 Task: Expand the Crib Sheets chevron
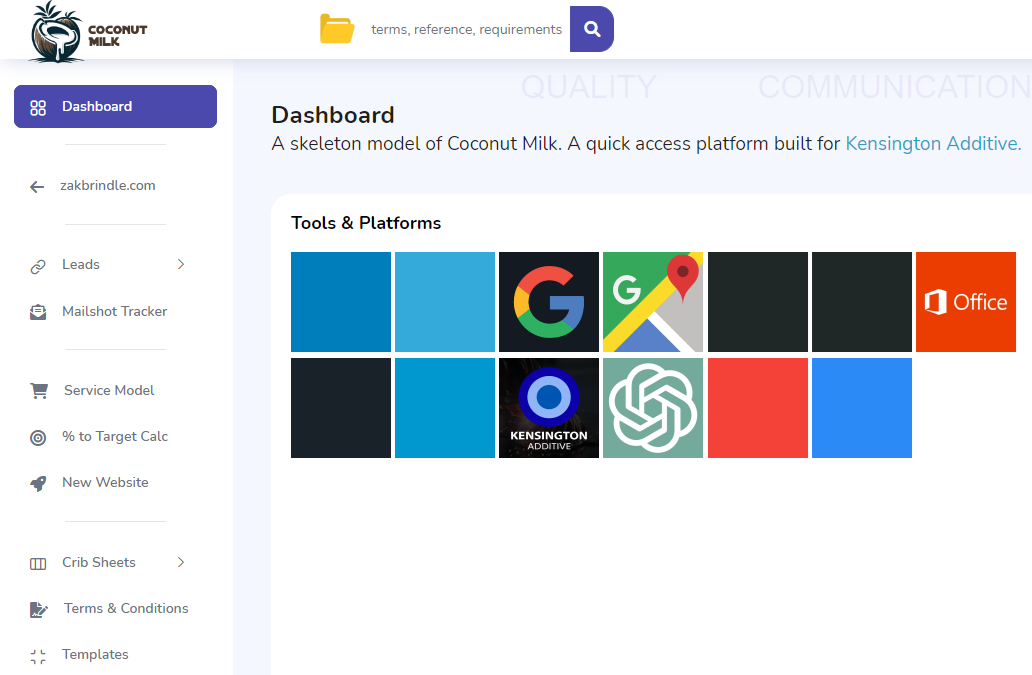tap(181, 562)
